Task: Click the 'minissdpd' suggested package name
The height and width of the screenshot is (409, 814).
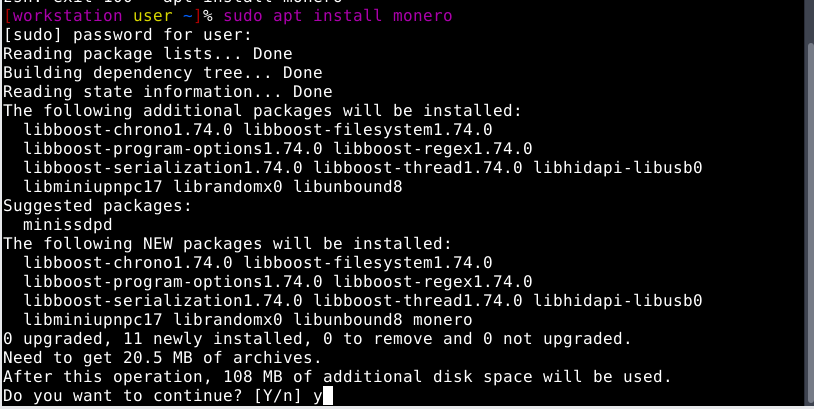Action: pos(67,224)
